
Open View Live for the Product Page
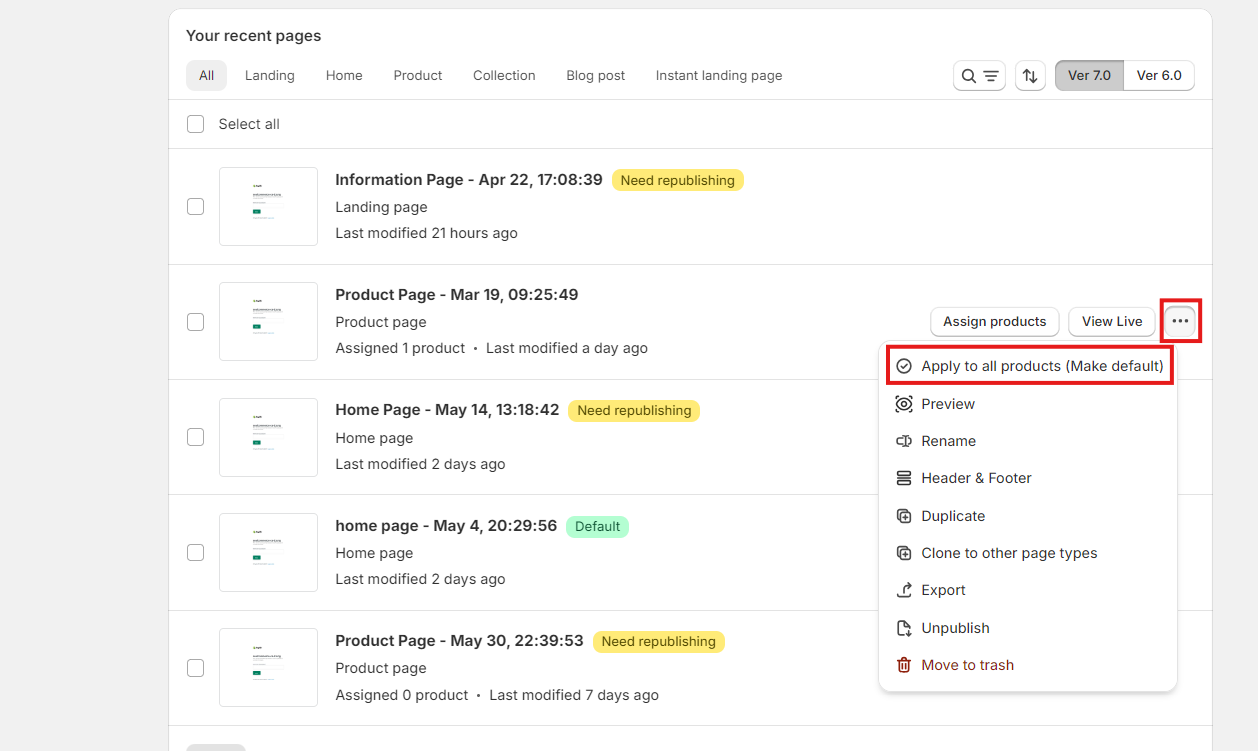tap(1111, 321)
